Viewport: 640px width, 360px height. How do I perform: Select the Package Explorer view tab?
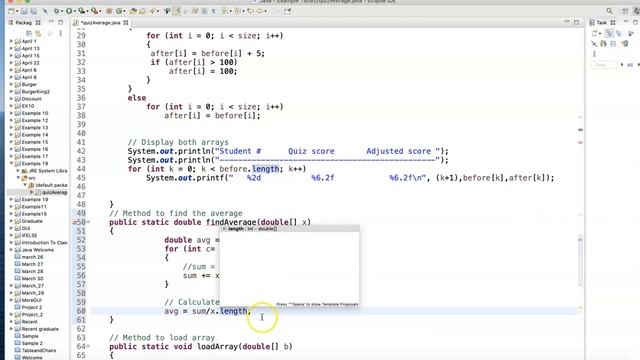(x=24, y=23)
